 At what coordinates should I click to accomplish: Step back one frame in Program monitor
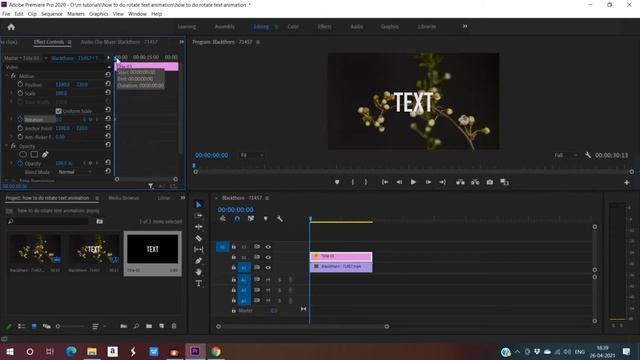399,182
